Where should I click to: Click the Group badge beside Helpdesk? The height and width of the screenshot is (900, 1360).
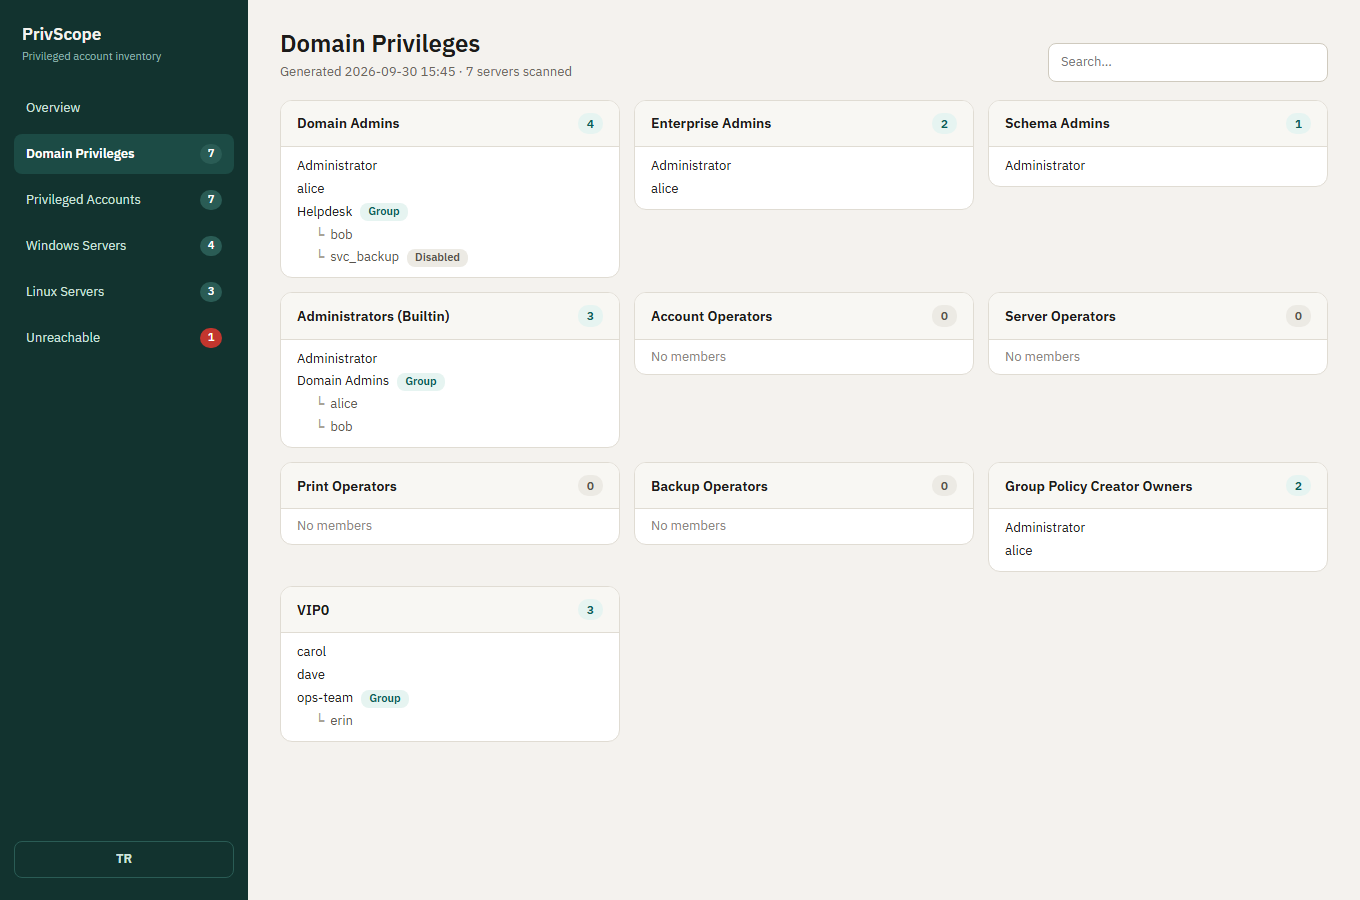[384, 212]
